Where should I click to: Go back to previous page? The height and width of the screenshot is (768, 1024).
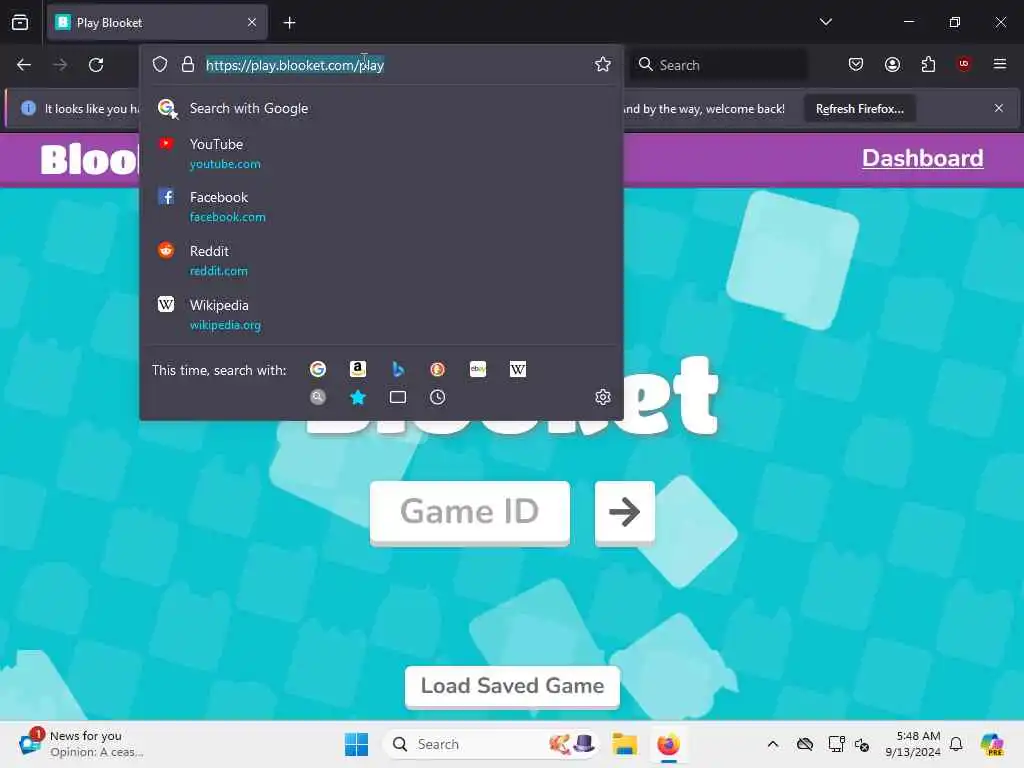(x=24, y=65)
